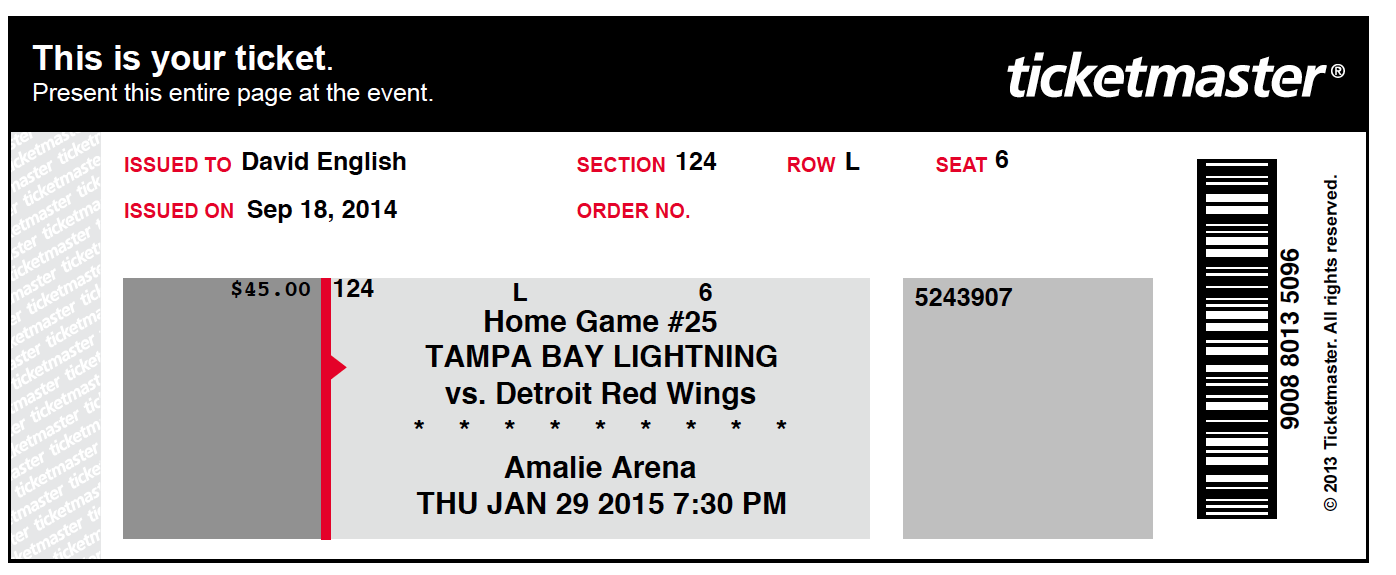The width and height of the screenshot is (1396, 575).
Task: Click the barcode number 9008 8013 5096
Action: [x=1290, y=339]
